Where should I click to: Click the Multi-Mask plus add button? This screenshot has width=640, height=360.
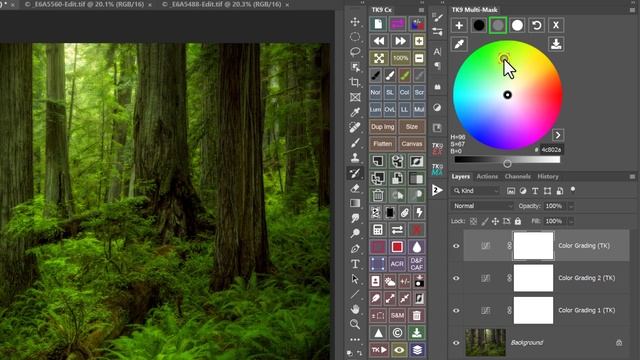(x=459, y=25)
